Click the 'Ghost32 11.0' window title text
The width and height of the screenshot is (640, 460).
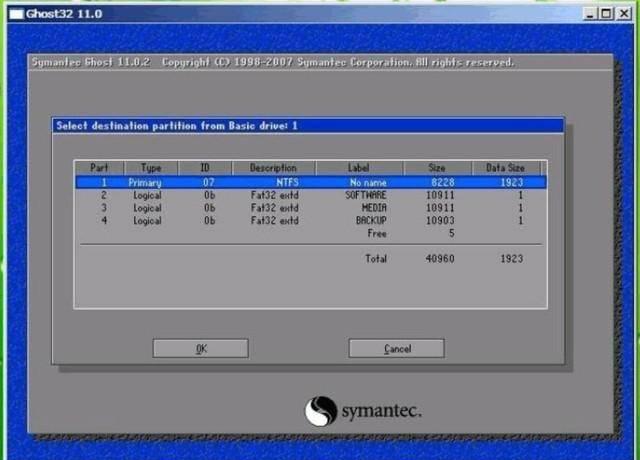pyautogui.click(x=64, y=14)
